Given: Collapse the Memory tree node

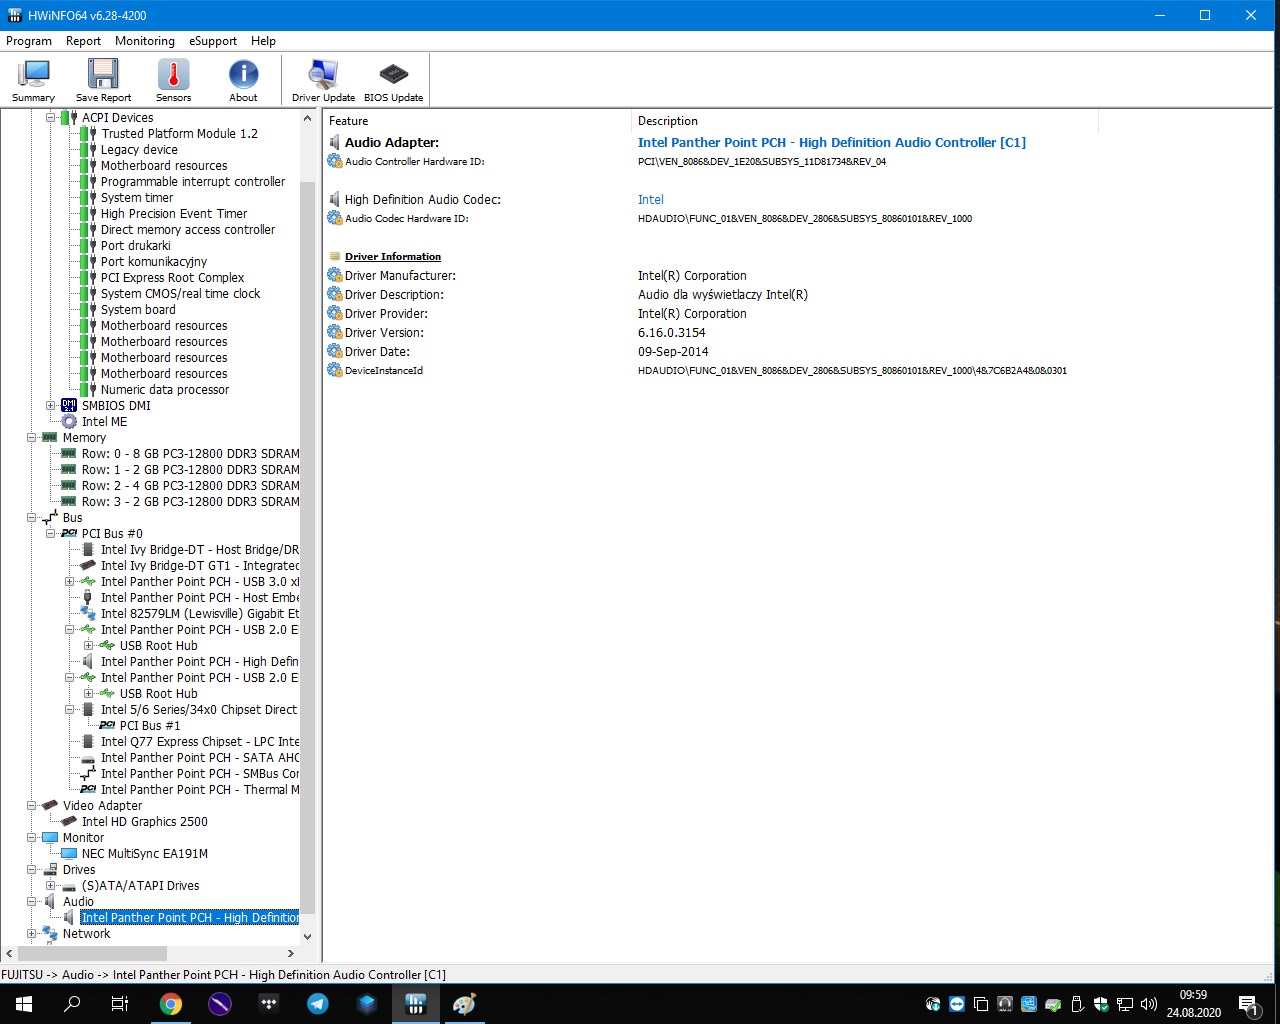Looking at the screenshot, I should pyautogui.click(x=31, y=438).
